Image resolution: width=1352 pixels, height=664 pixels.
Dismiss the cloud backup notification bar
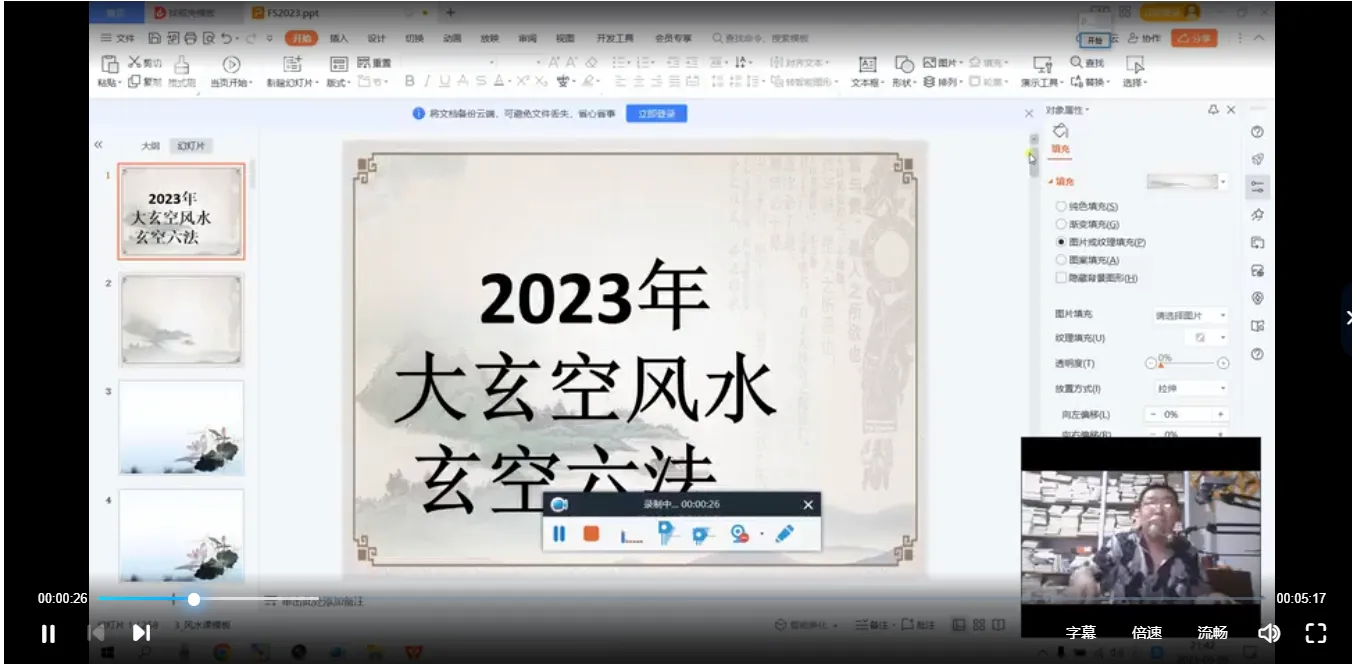pyautogui.click(x=1029, y=113)
